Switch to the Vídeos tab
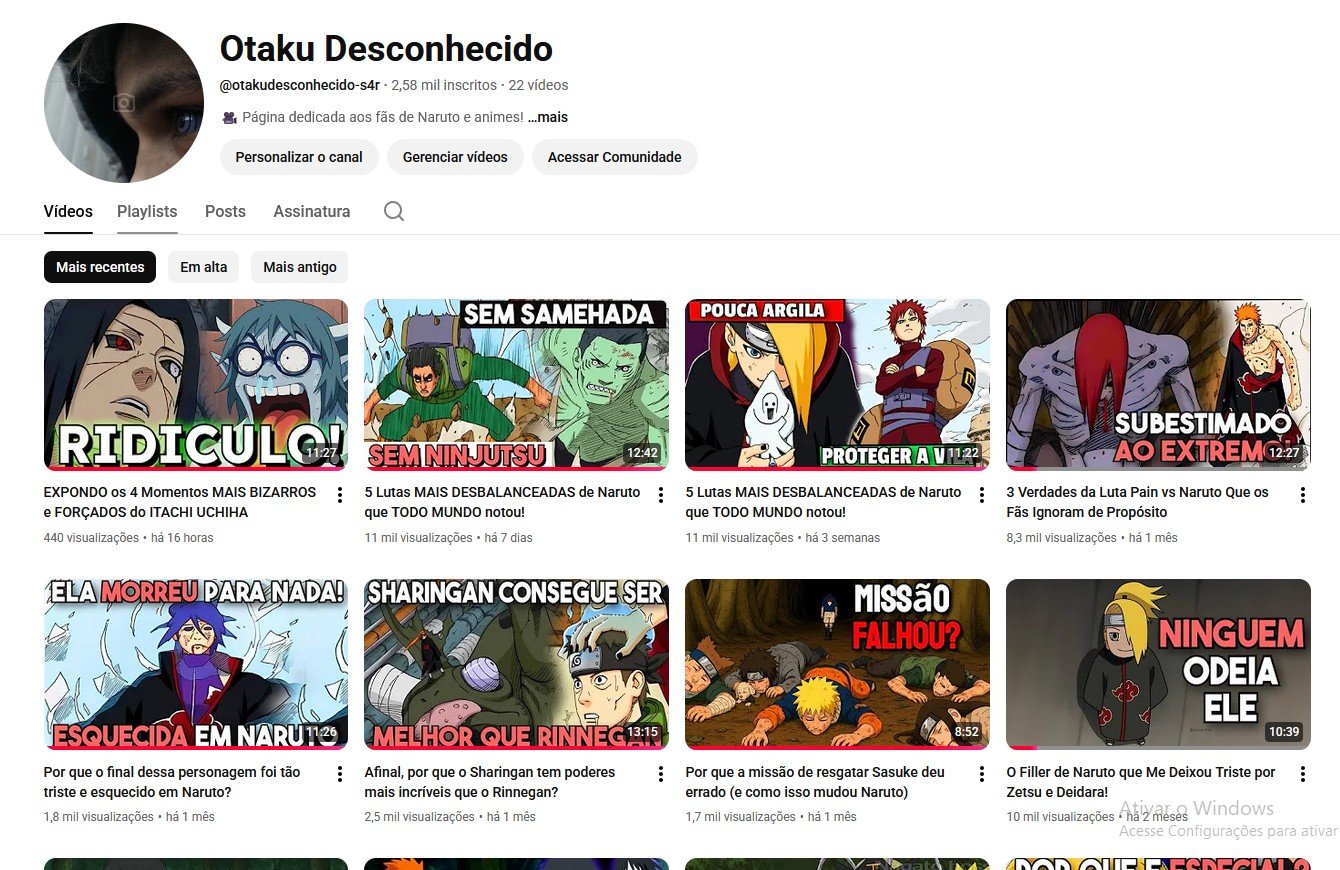The image size is (1340, 870). [68, 211]
